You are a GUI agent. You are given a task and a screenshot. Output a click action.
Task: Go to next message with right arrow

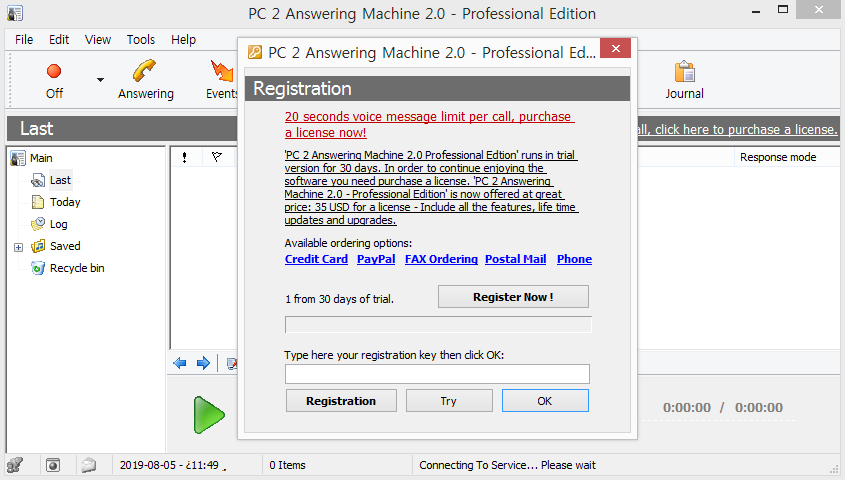tap(203, 363)
